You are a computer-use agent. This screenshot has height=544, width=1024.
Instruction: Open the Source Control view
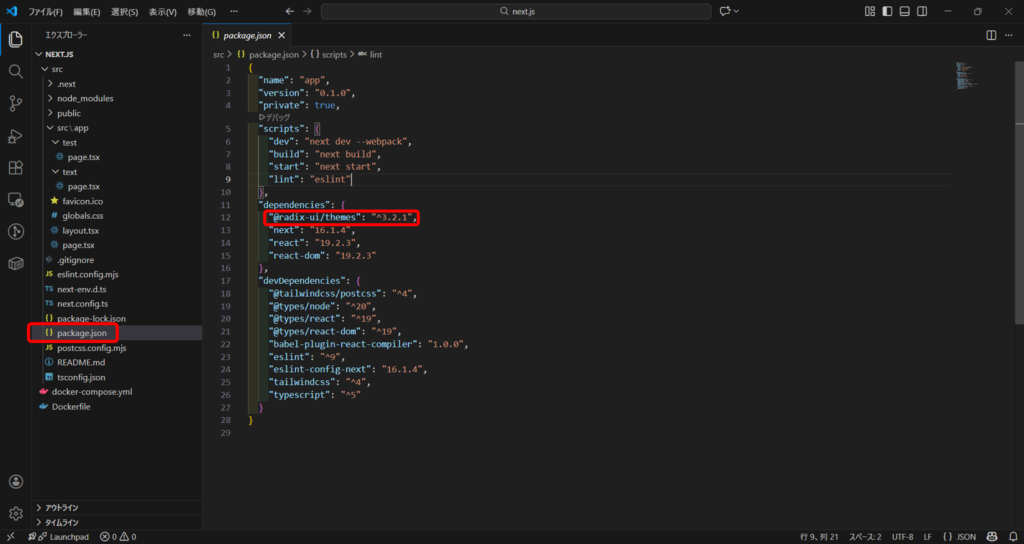pyautogui.click(x=15, y=104)
